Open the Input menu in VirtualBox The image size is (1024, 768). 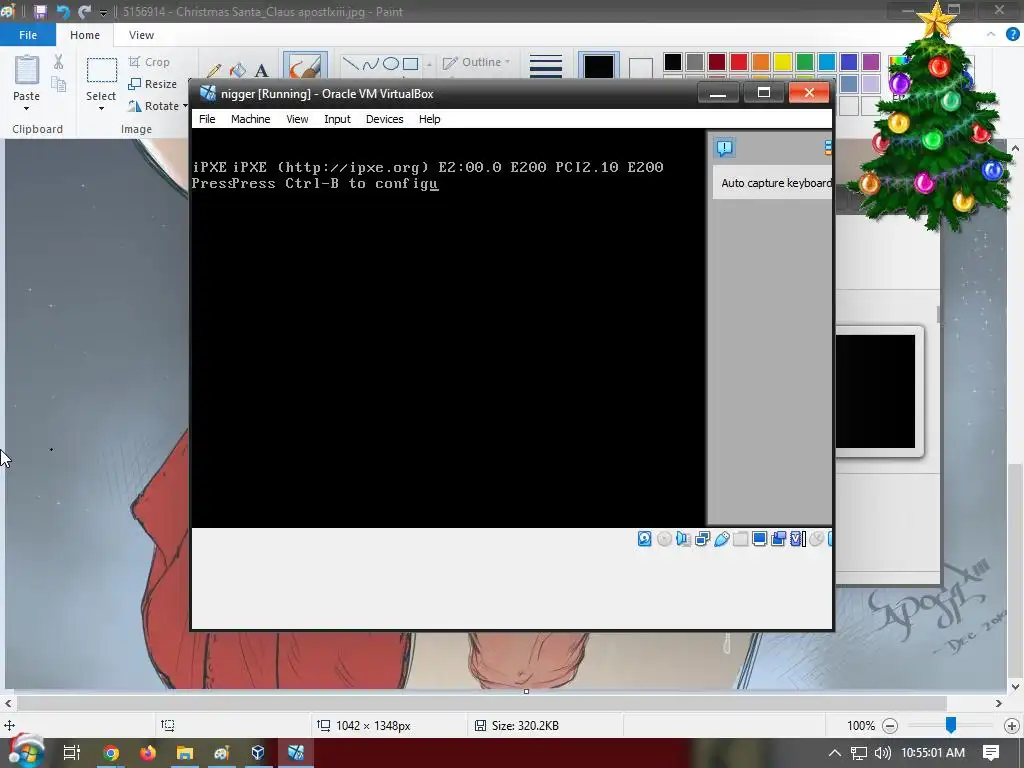click(x=337, y=119)
